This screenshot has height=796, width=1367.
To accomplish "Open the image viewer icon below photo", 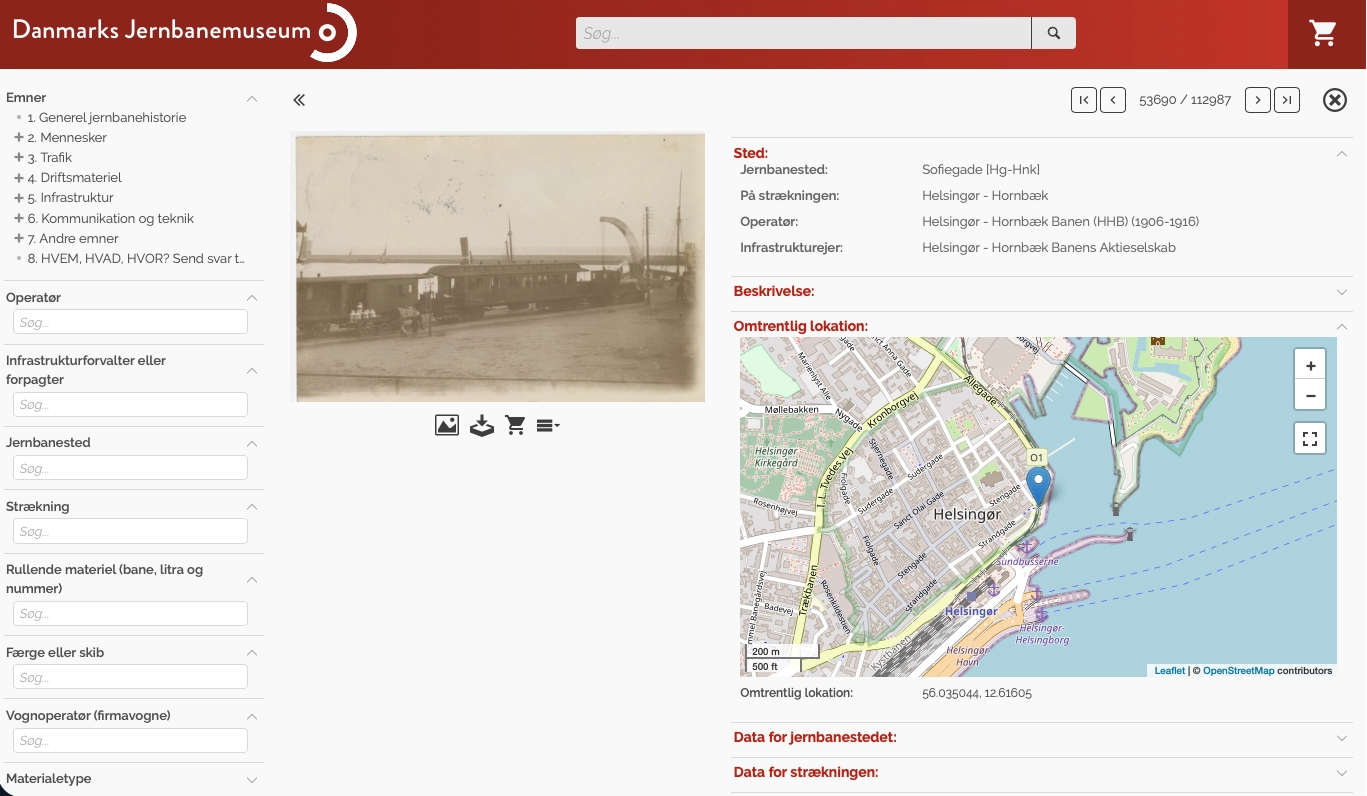I will [447, 425].
